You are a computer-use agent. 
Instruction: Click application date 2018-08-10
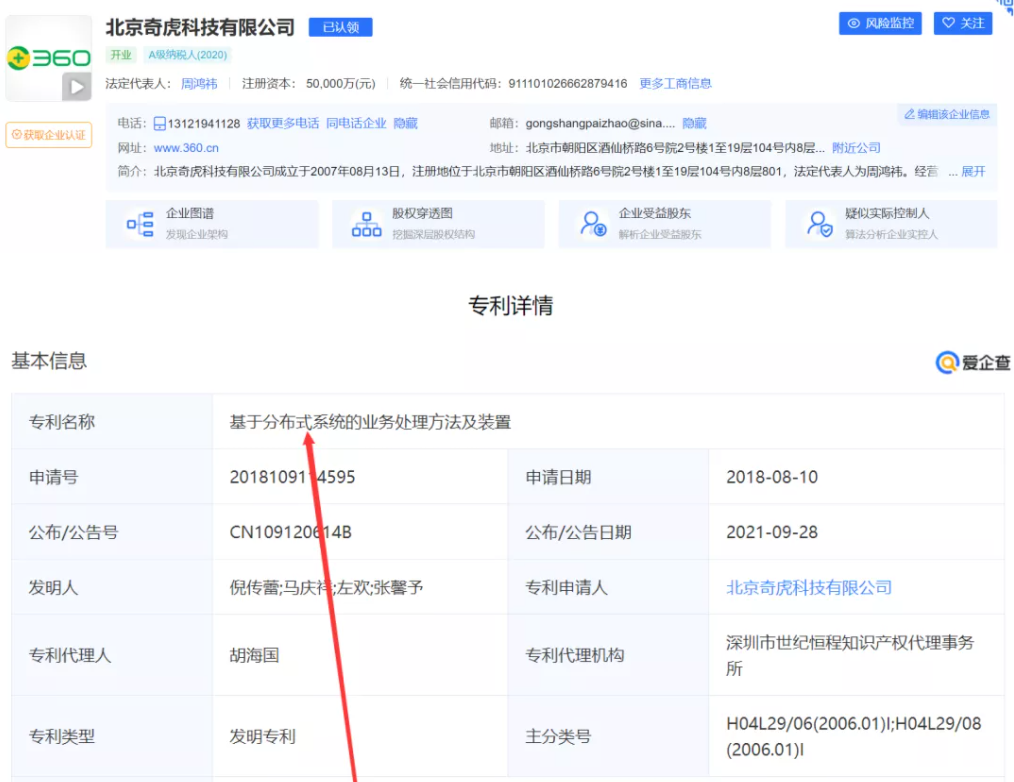[772, 477]
